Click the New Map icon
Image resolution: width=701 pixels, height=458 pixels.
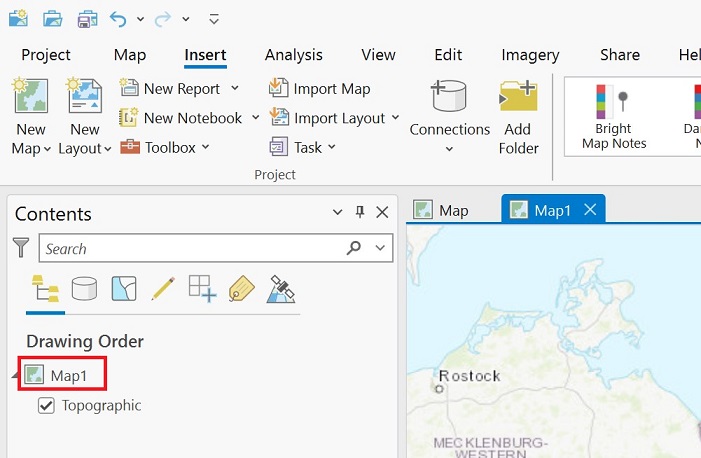click(x=31, y=96)
